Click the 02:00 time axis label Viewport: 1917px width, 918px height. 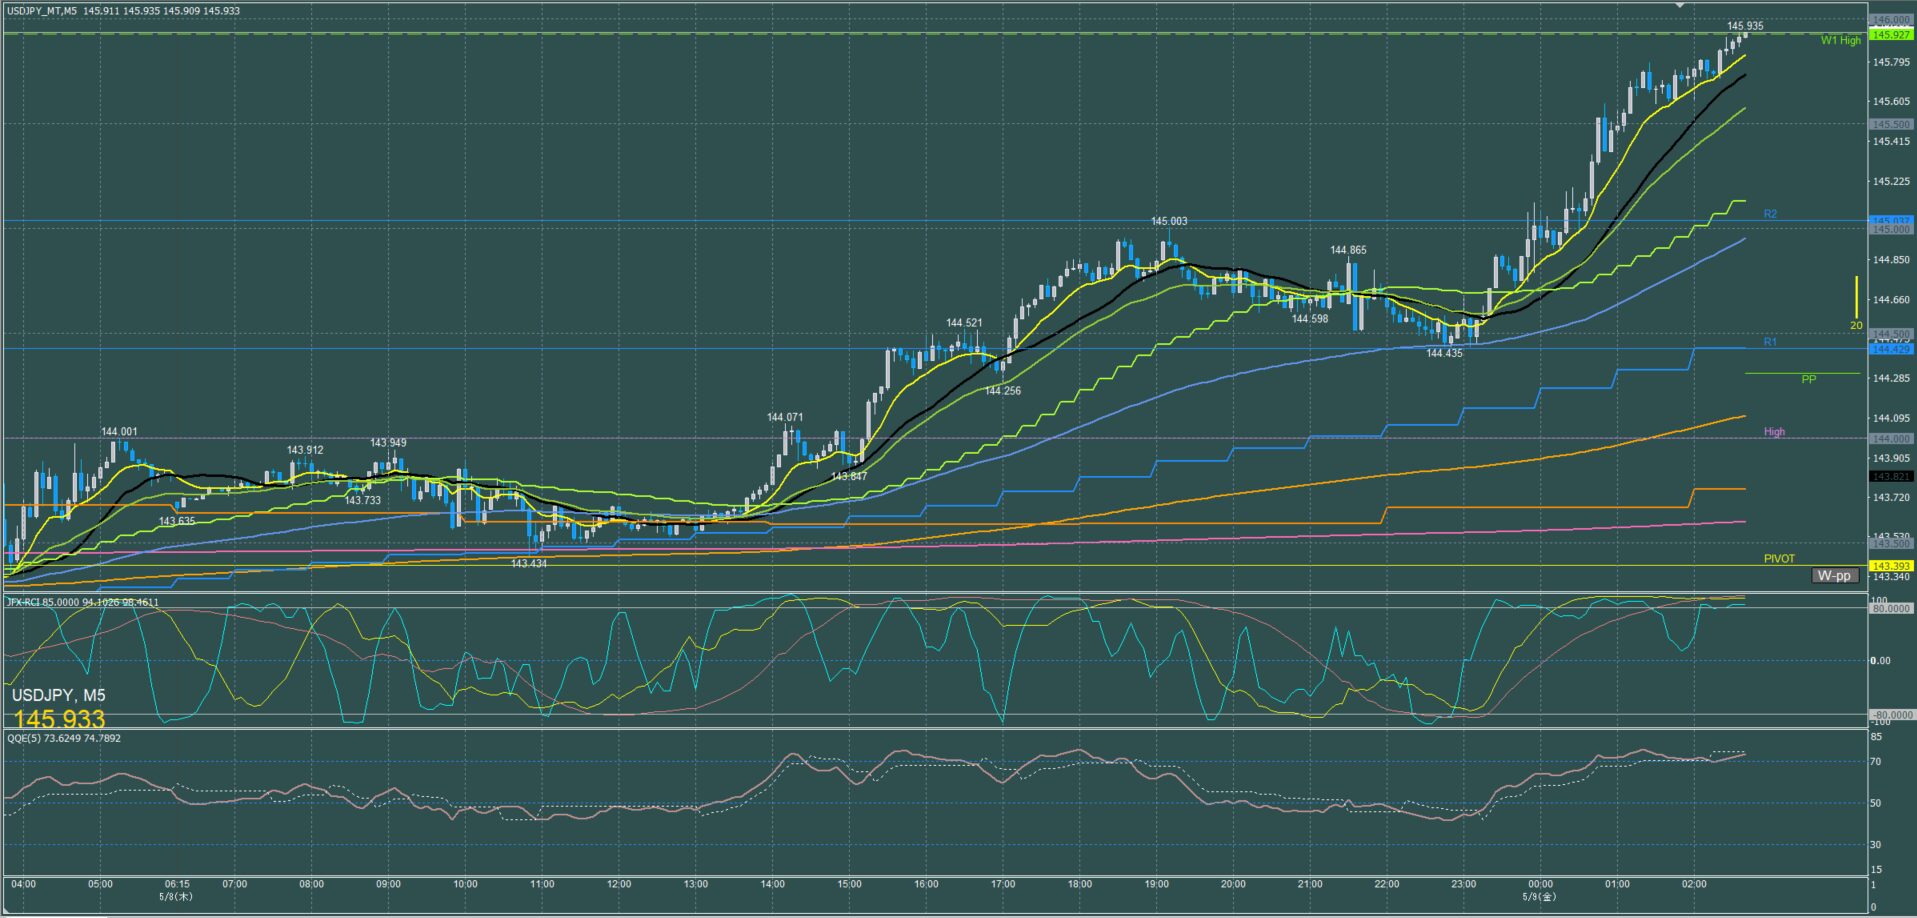pos(1694,884)
